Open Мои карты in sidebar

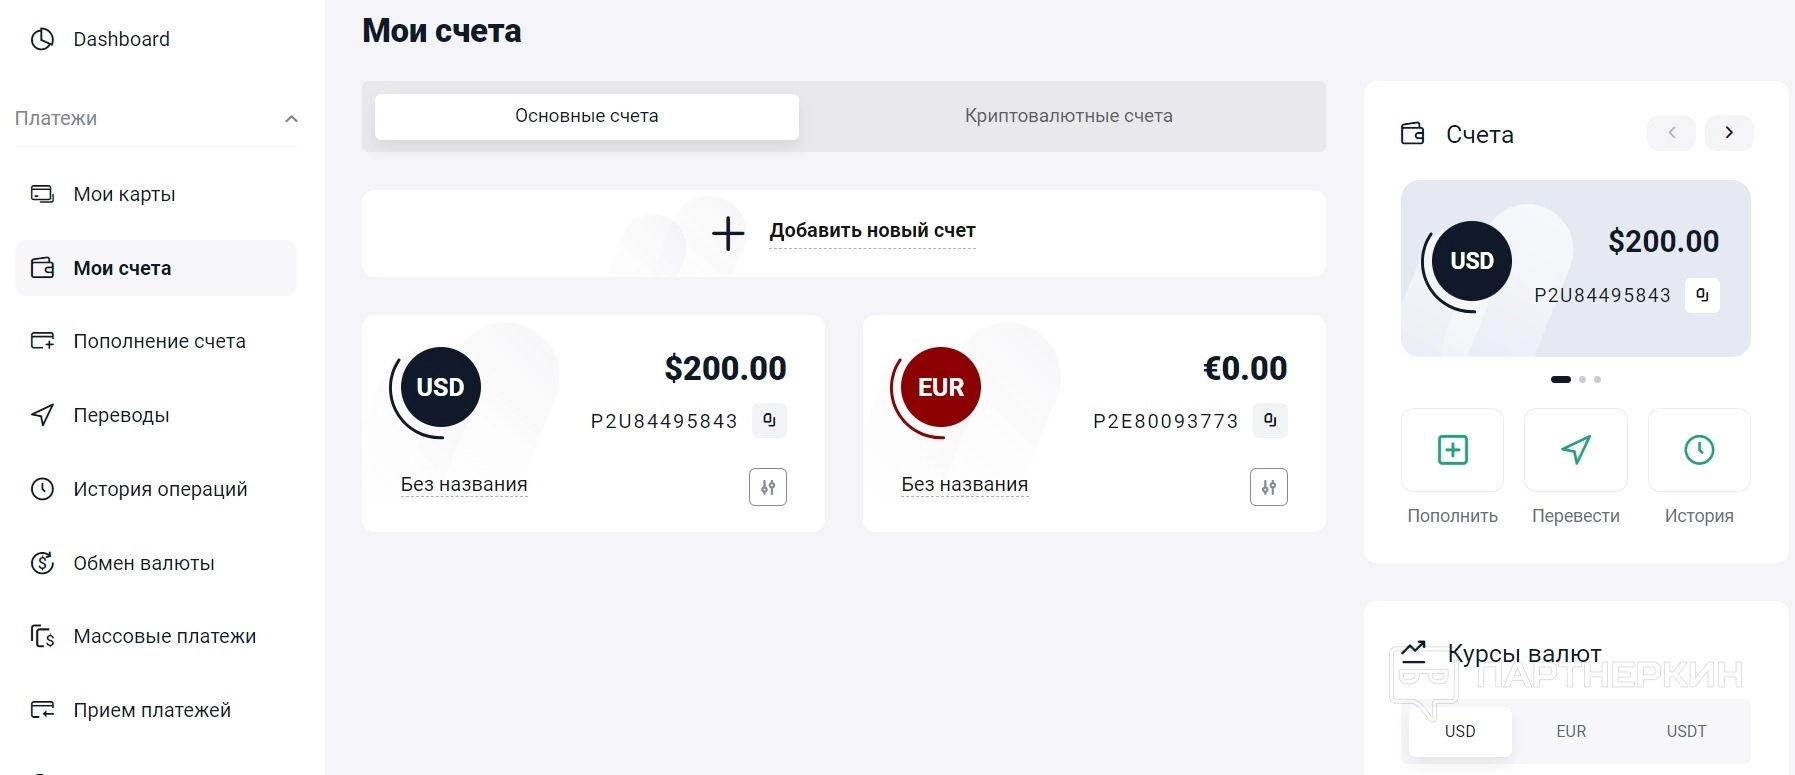coord(124,194)
